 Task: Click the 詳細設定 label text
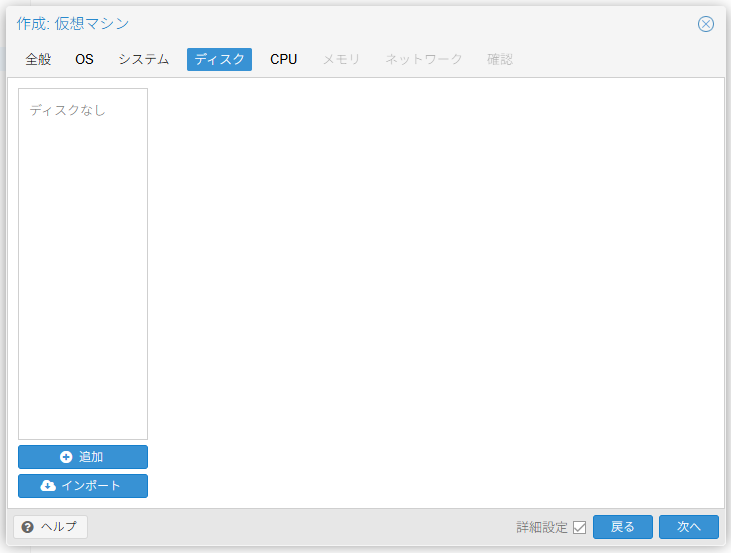point(541,527)
